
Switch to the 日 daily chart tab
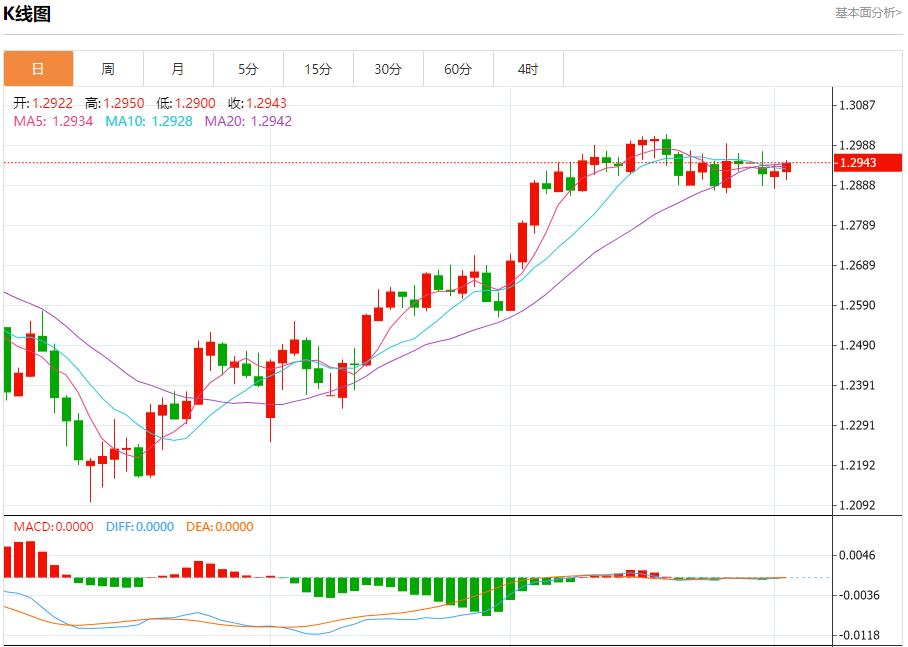pos(38,69)
